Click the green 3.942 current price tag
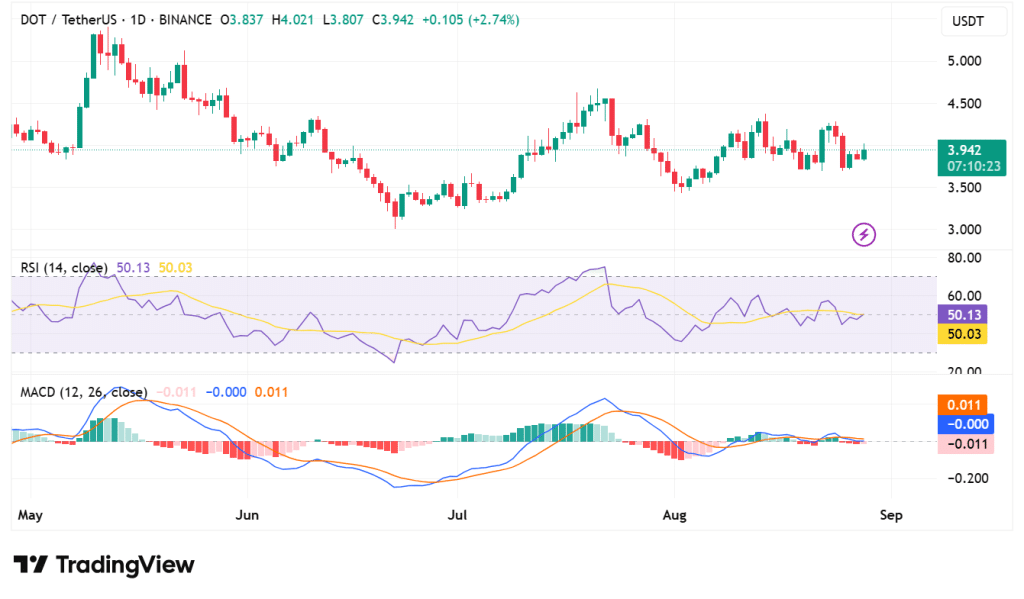 point(964,150)
